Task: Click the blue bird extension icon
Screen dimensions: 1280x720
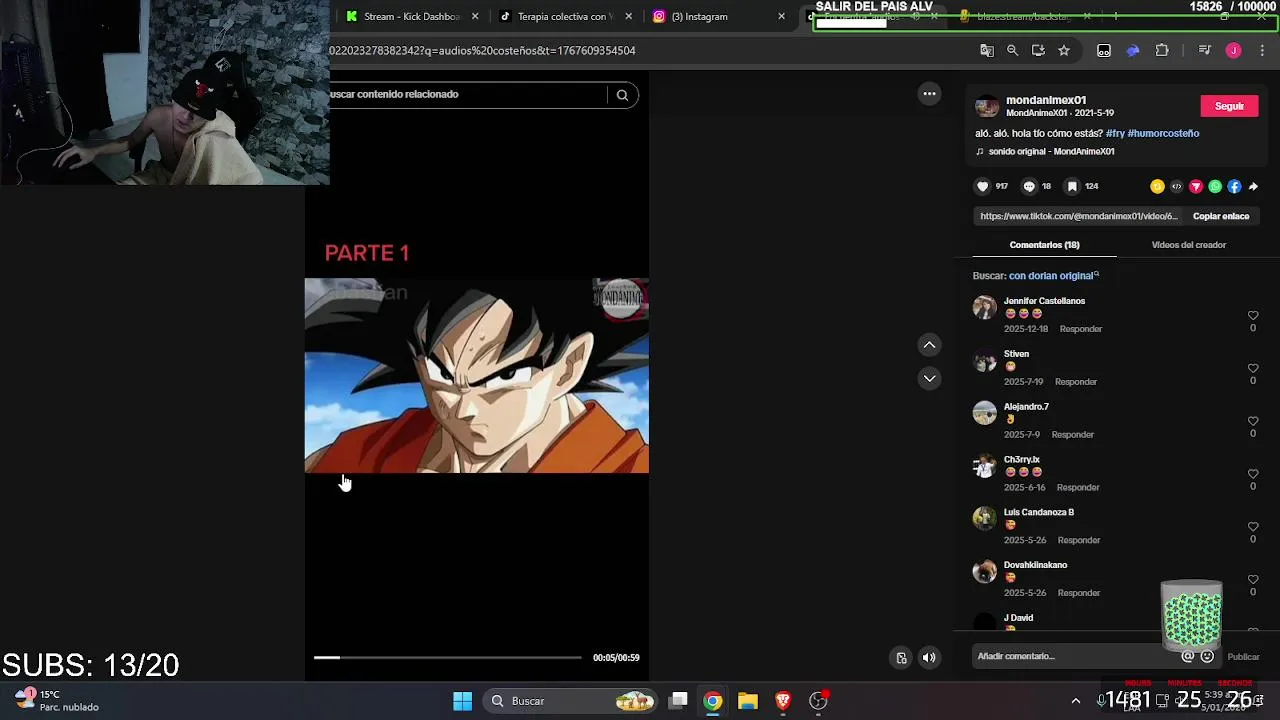Action: click(1133, 51)
